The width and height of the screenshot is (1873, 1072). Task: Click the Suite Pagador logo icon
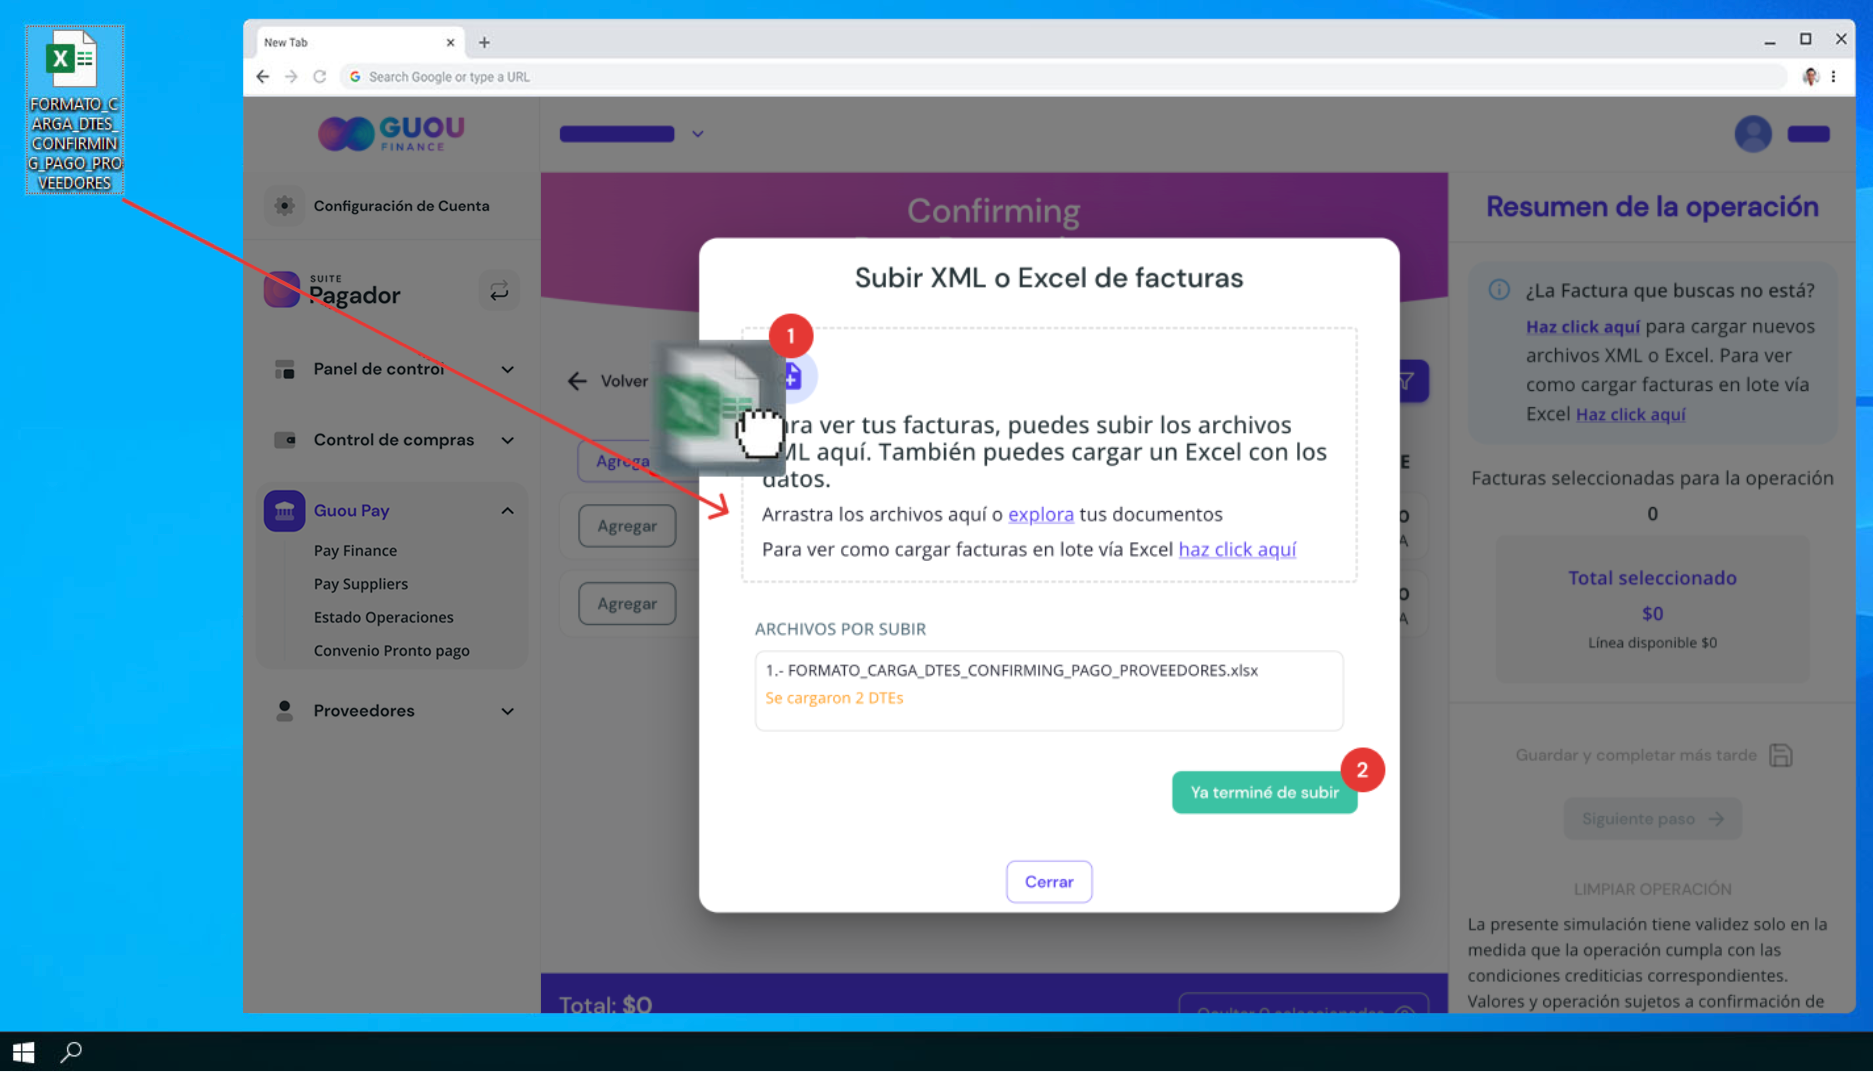point(282,290)
